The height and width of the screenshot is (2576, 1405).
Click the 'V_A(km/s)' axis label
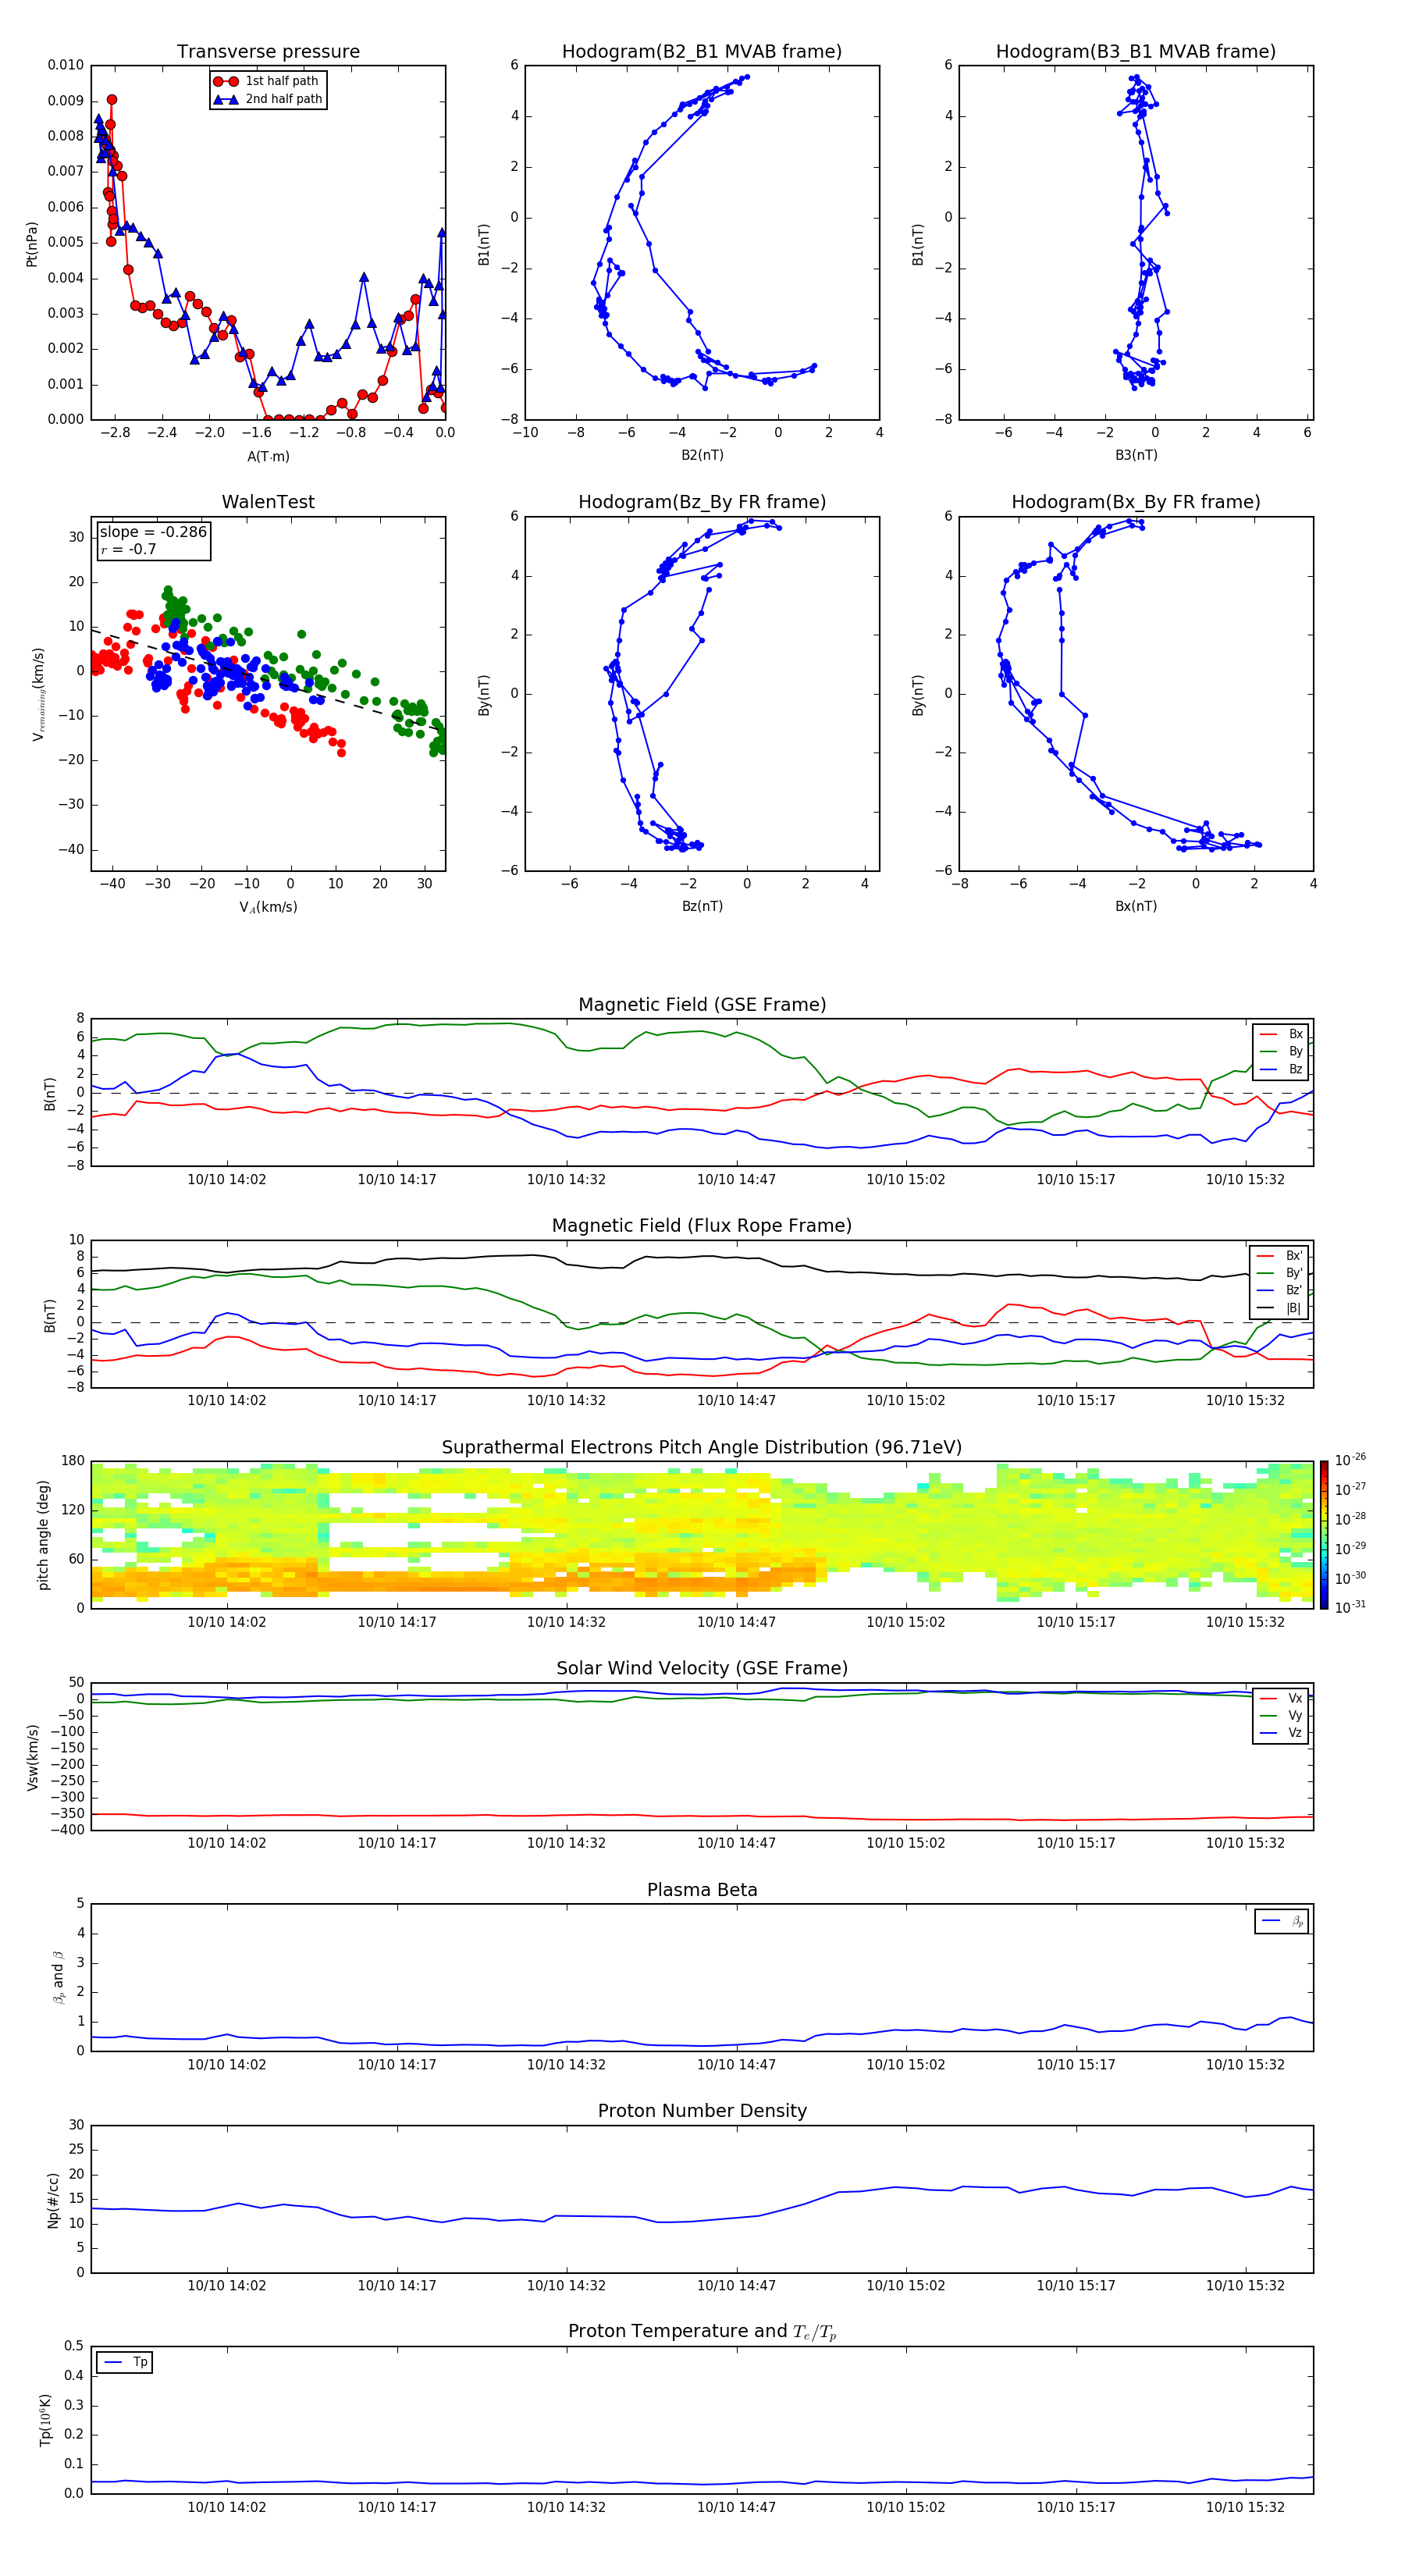268,907
